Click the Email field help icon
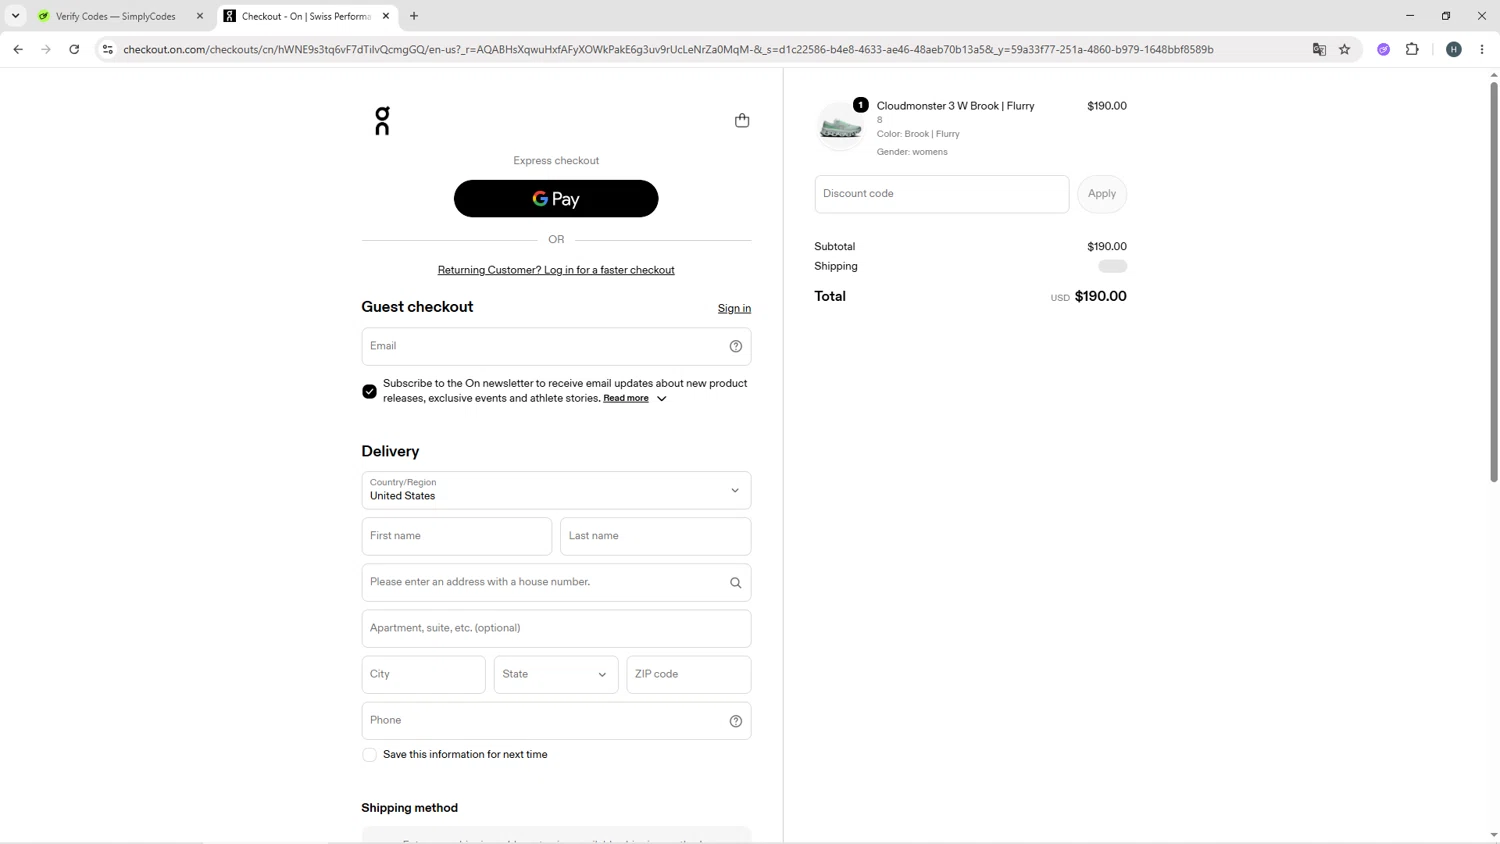 pos(736,346)
